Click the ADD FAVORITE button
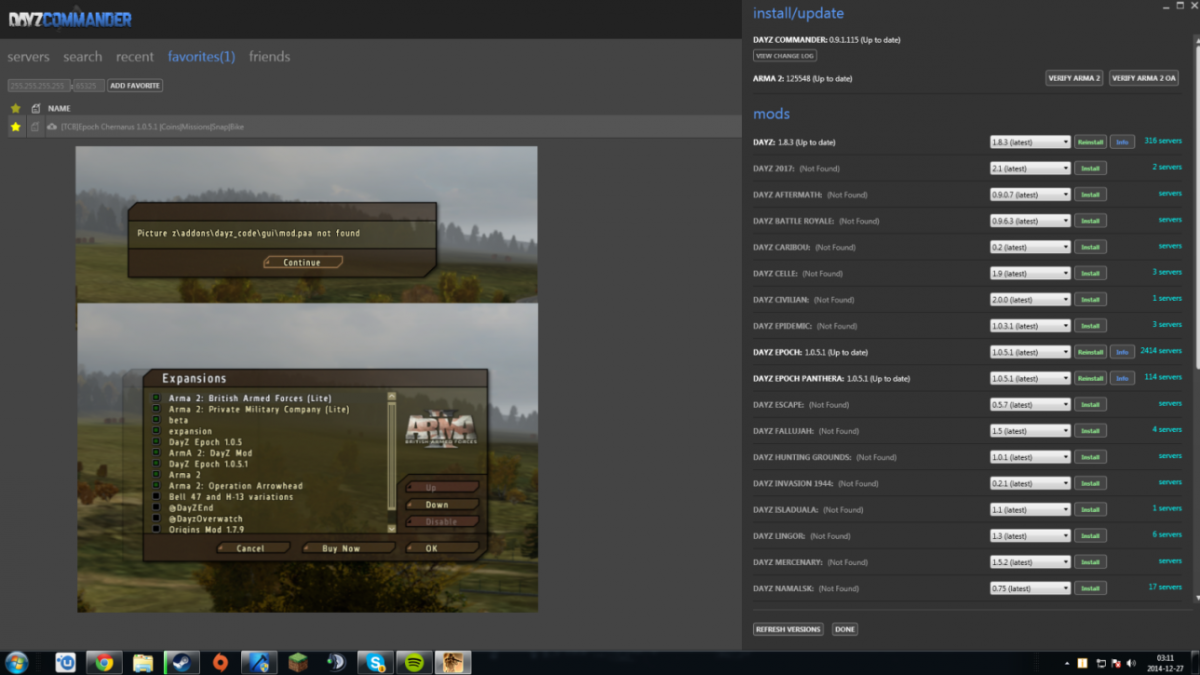Screen dimensions: 1200x675 135,85
